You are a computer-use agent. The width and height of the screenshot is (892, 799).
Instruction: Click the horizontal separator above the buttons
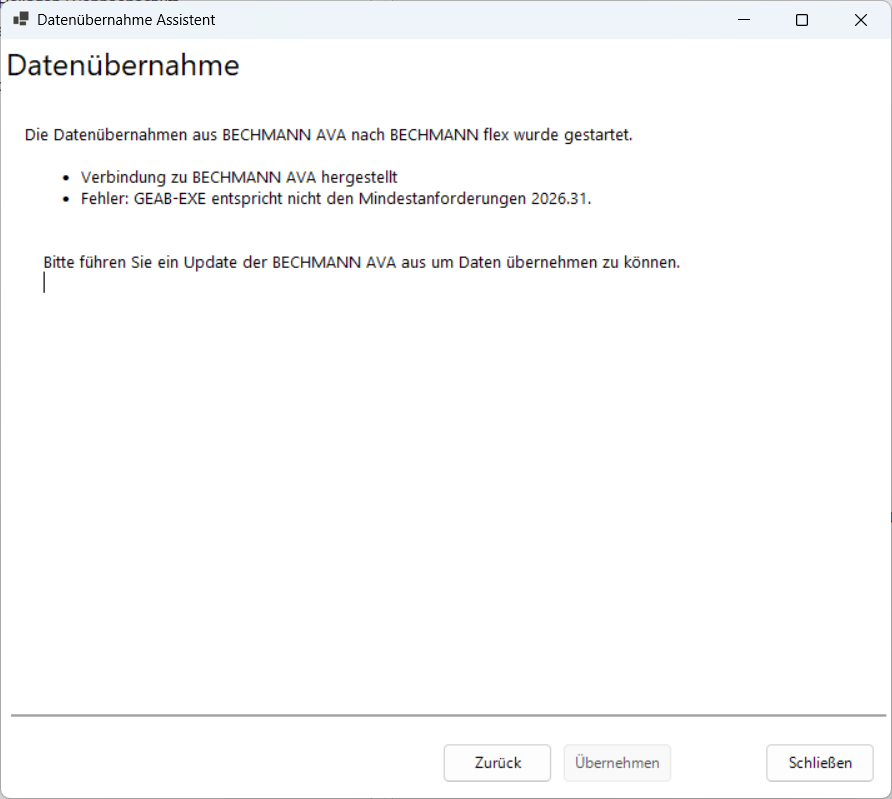coord(447,716)
